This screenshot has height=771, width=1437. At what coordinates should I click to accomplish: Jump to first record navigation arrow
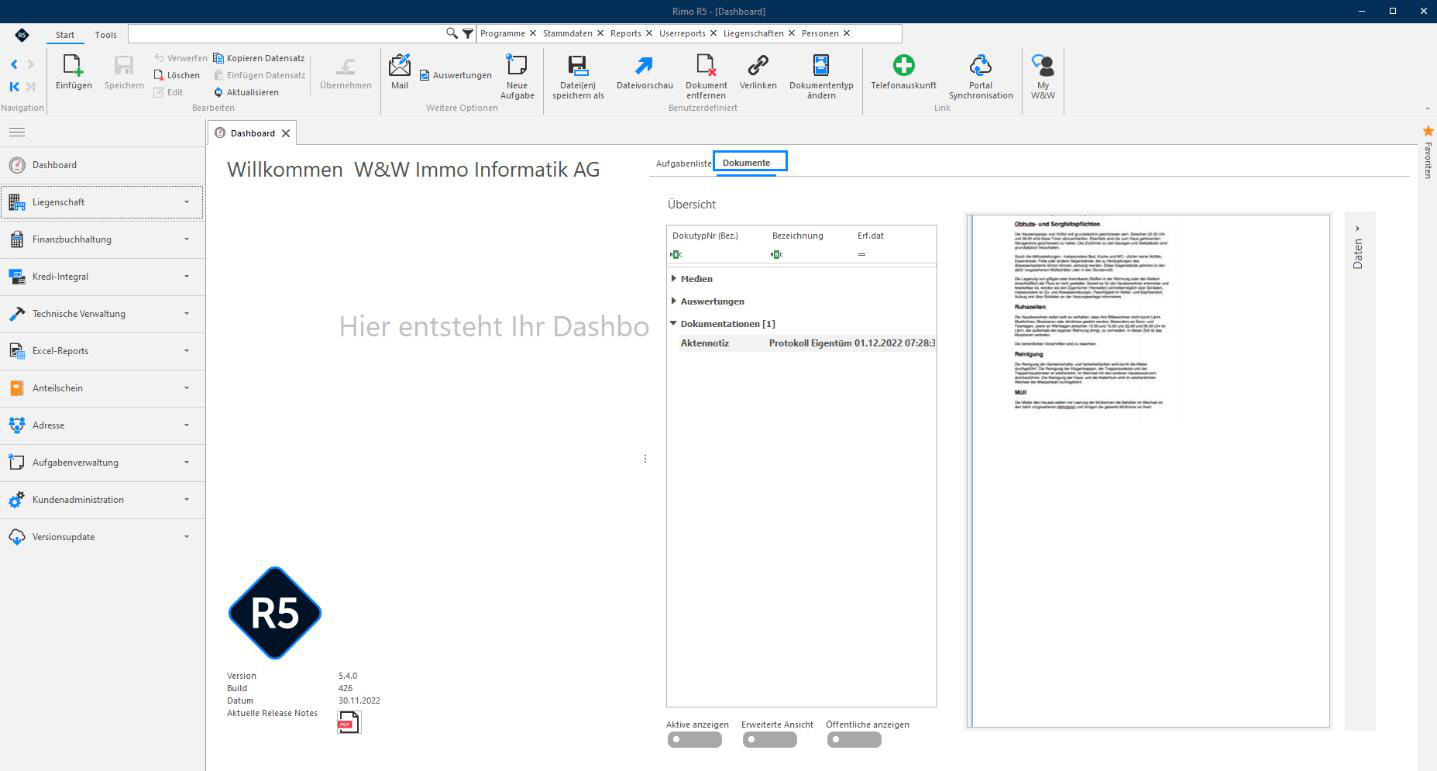click(13, 86)
